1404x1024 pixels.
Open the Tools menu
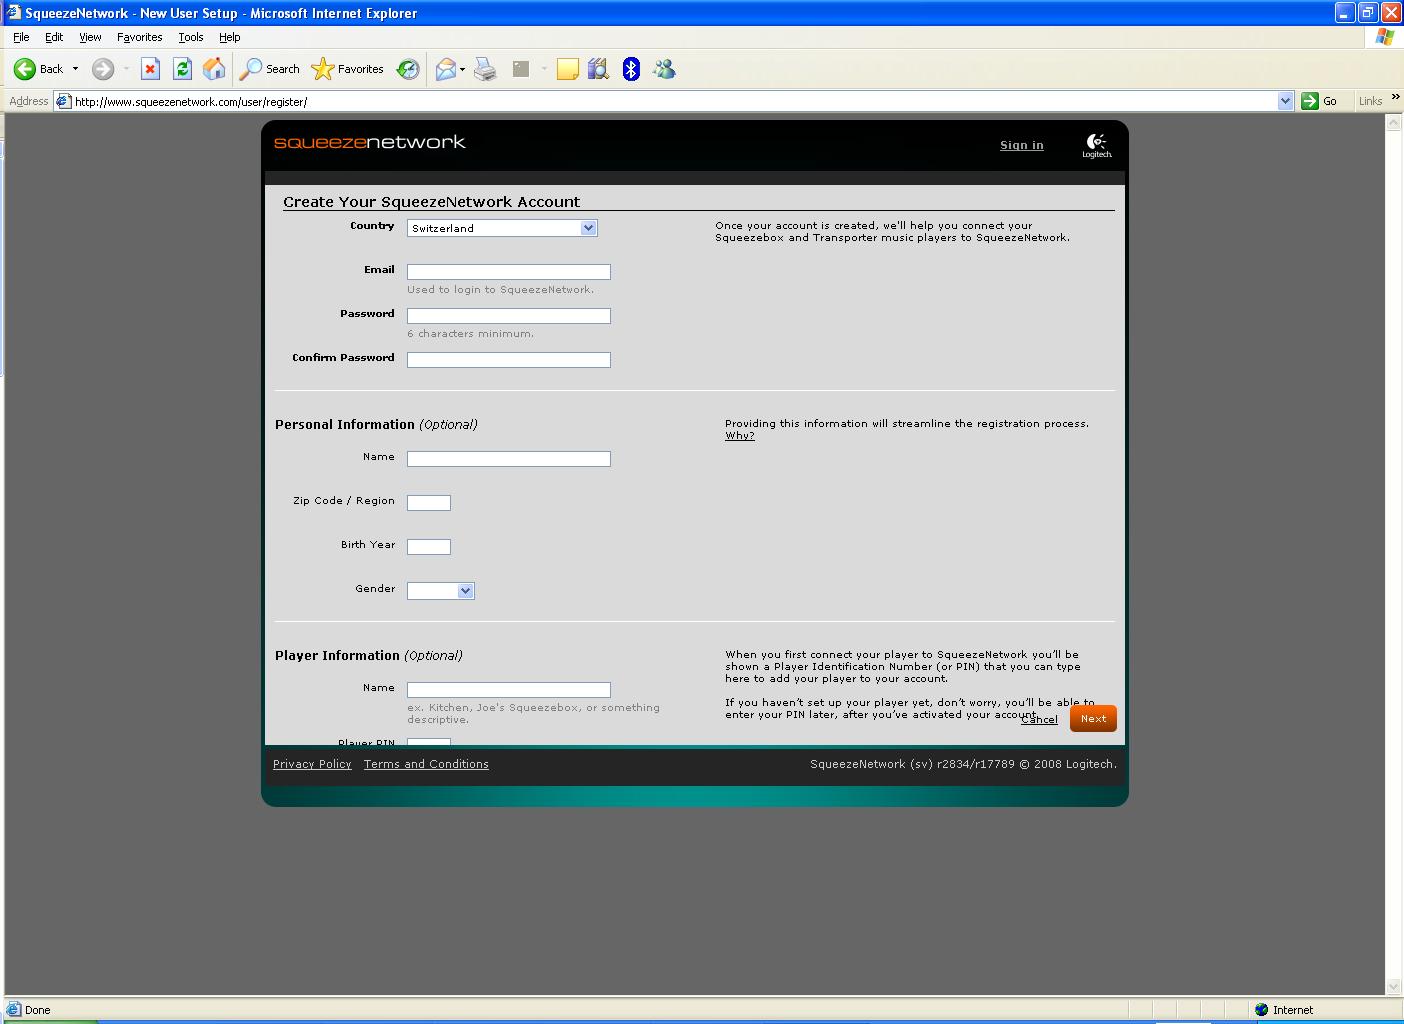pyautogui.click(x=190, y=37)
